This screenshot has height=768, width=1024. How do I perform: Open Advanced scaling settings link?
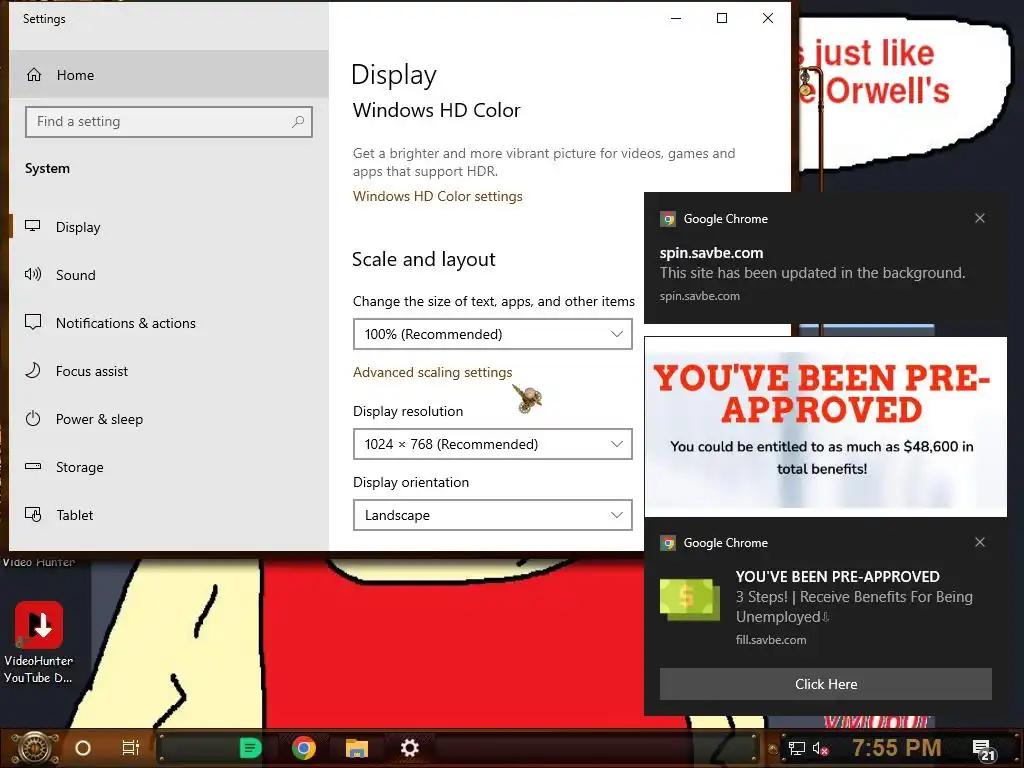pos(432,372)
